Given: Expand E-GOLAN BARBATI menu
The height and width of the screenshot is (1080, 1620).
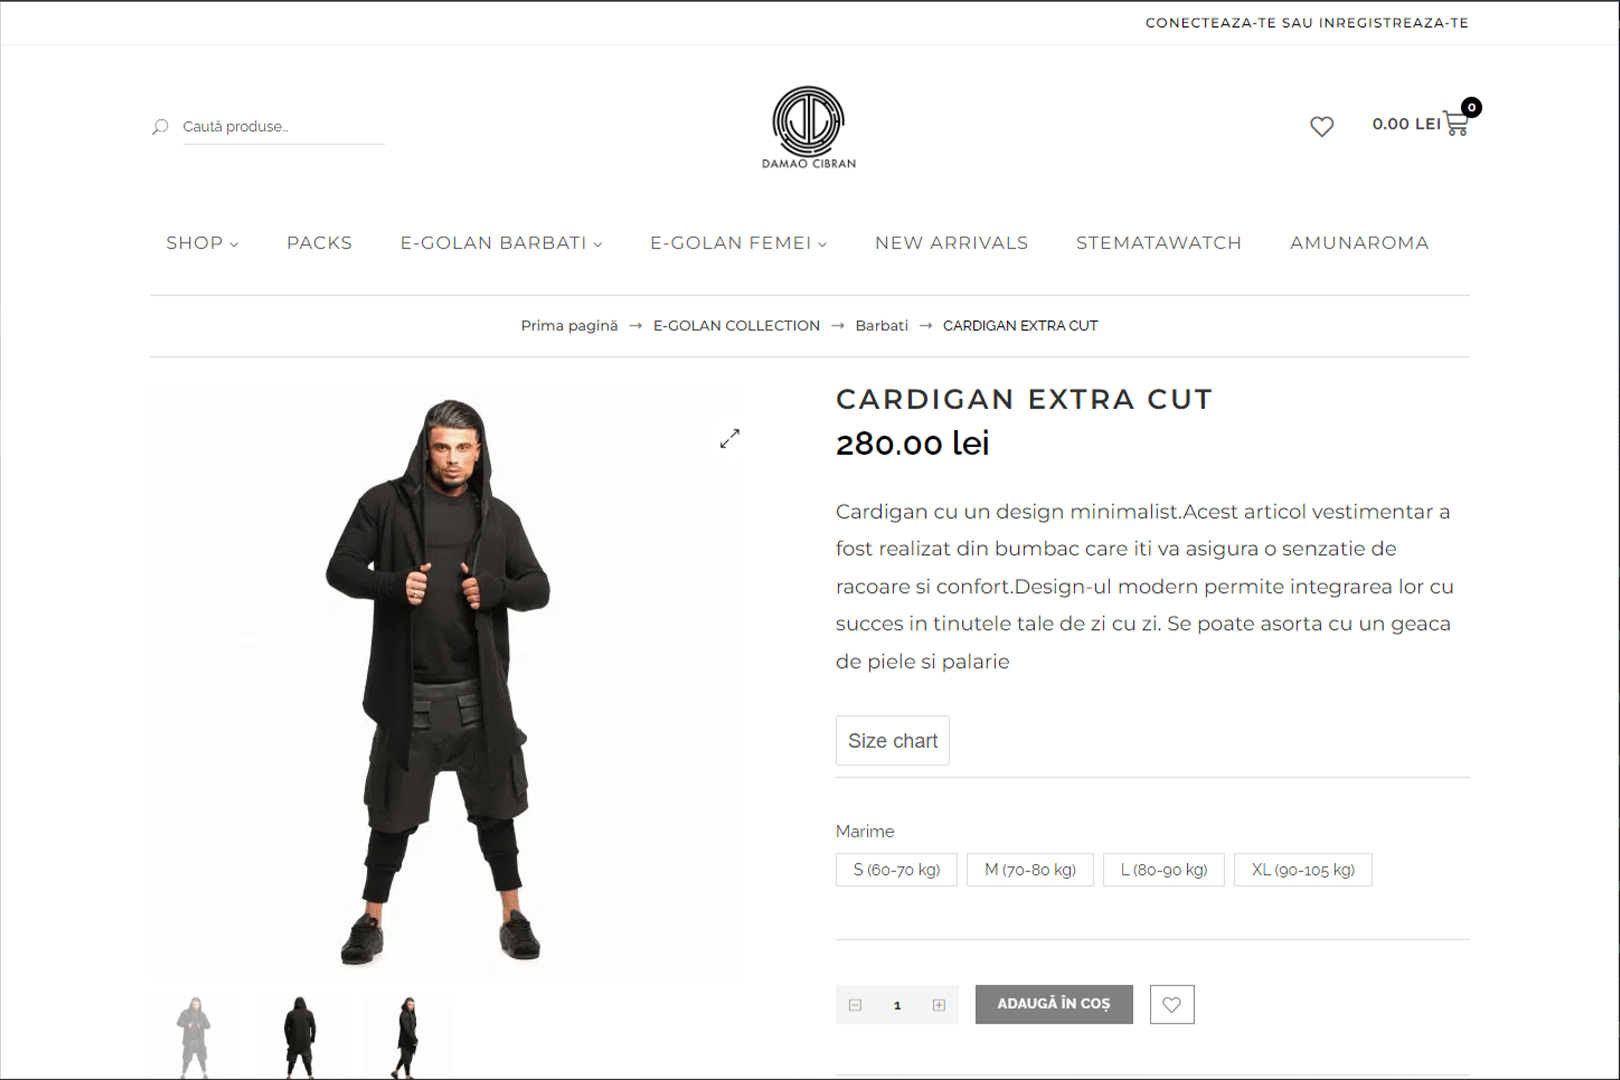Looking at the screenshot, I should (501, 243).
